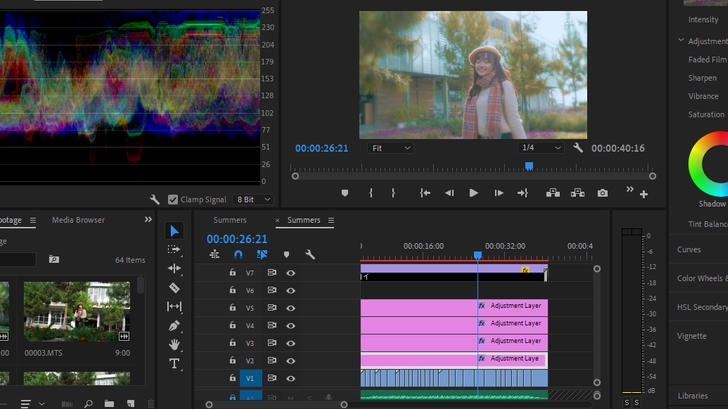Open the 8 Bit scope dropdown
This screenshot has width=728, height=409.
(x=254, y=200)
